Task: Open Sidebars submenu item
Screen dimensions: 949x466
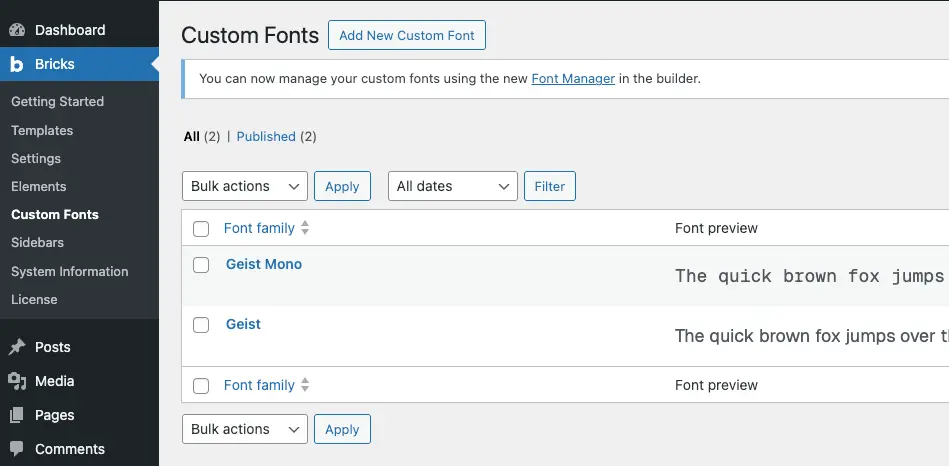Action: coord(38,243)
